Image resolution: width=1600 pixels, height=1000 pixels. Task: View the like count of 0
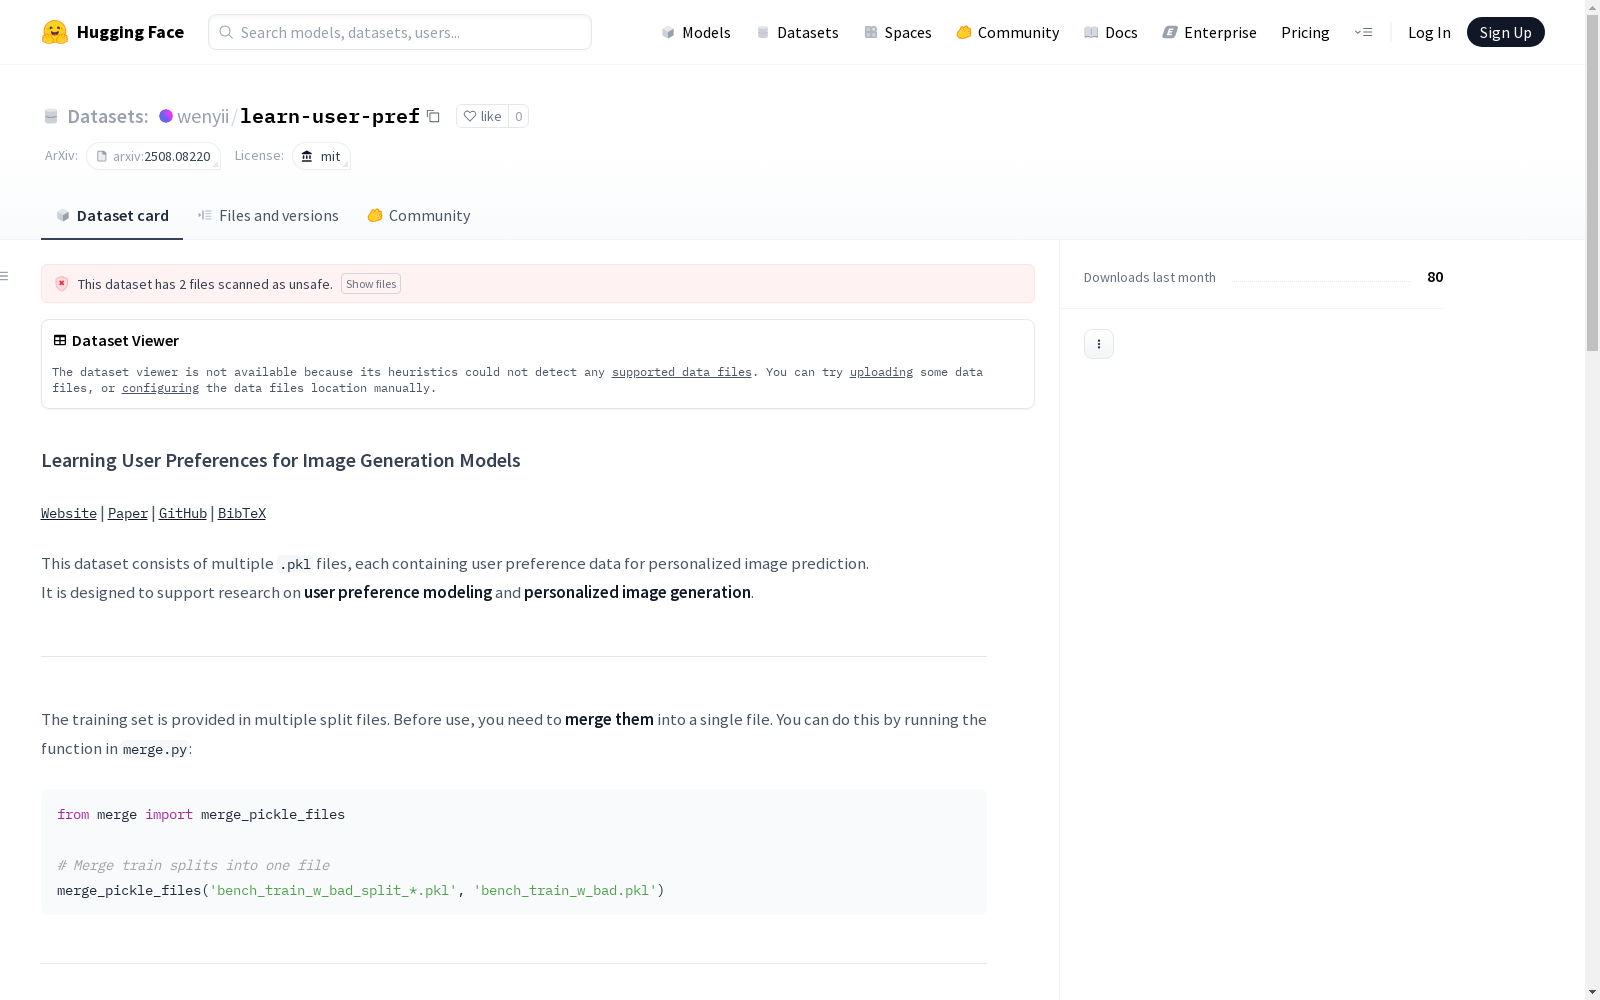[x=518, y=116]
